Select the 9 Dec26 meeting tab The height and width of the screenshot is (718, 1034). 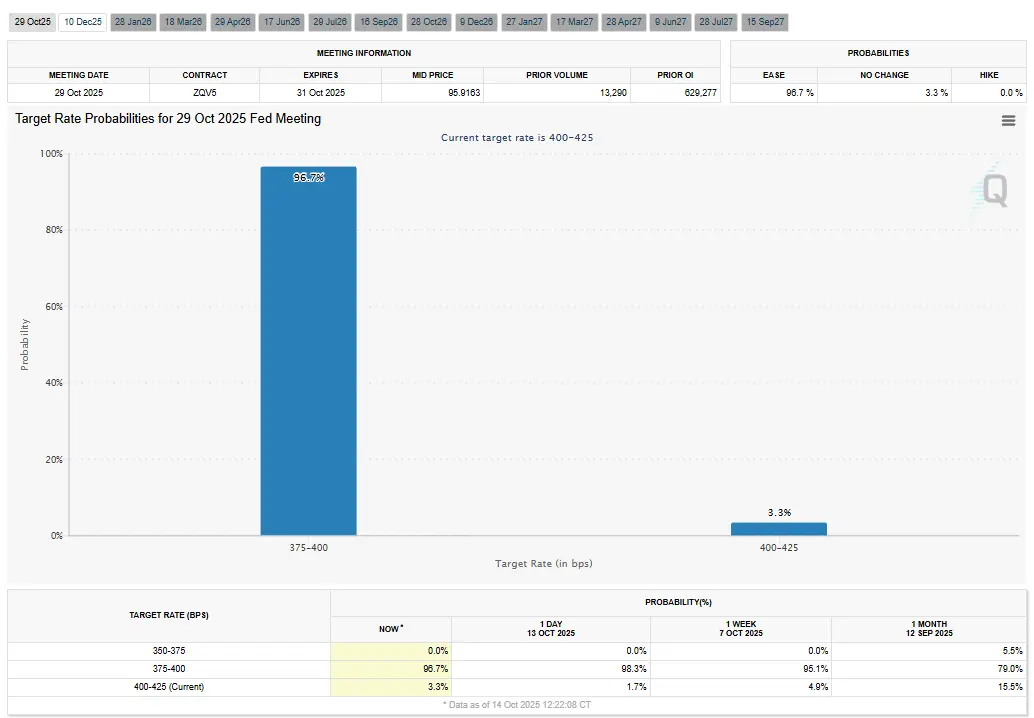[x=476, y=22]
